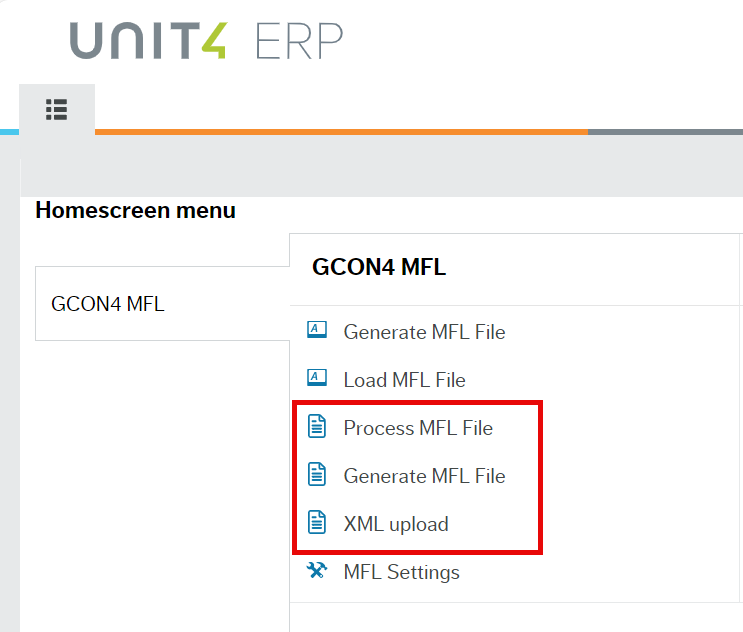
Task: Click the 'A' report icon beside first Generate MFL File
Action: [x=317, y=331]
